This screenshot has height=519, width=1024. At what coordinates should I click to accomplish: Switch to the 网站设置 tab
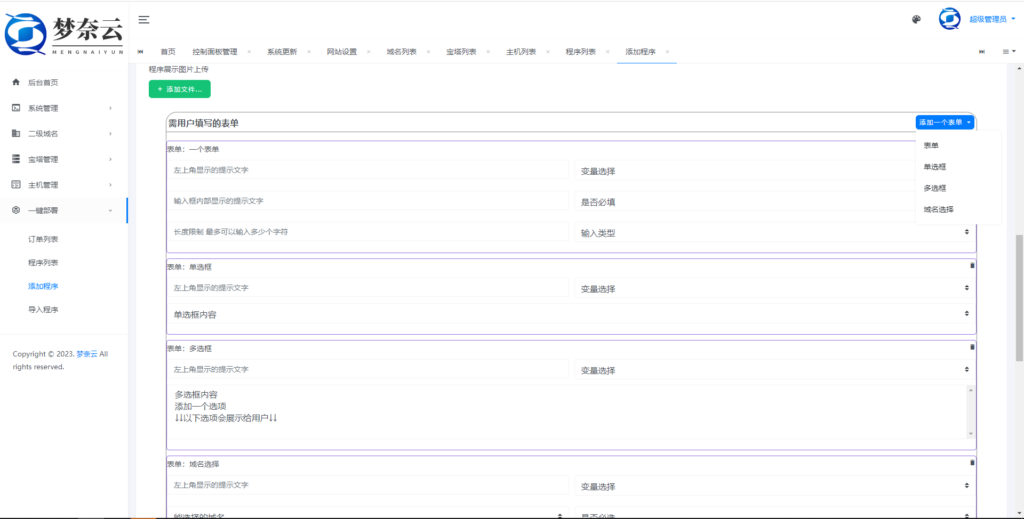click(341, 51)
